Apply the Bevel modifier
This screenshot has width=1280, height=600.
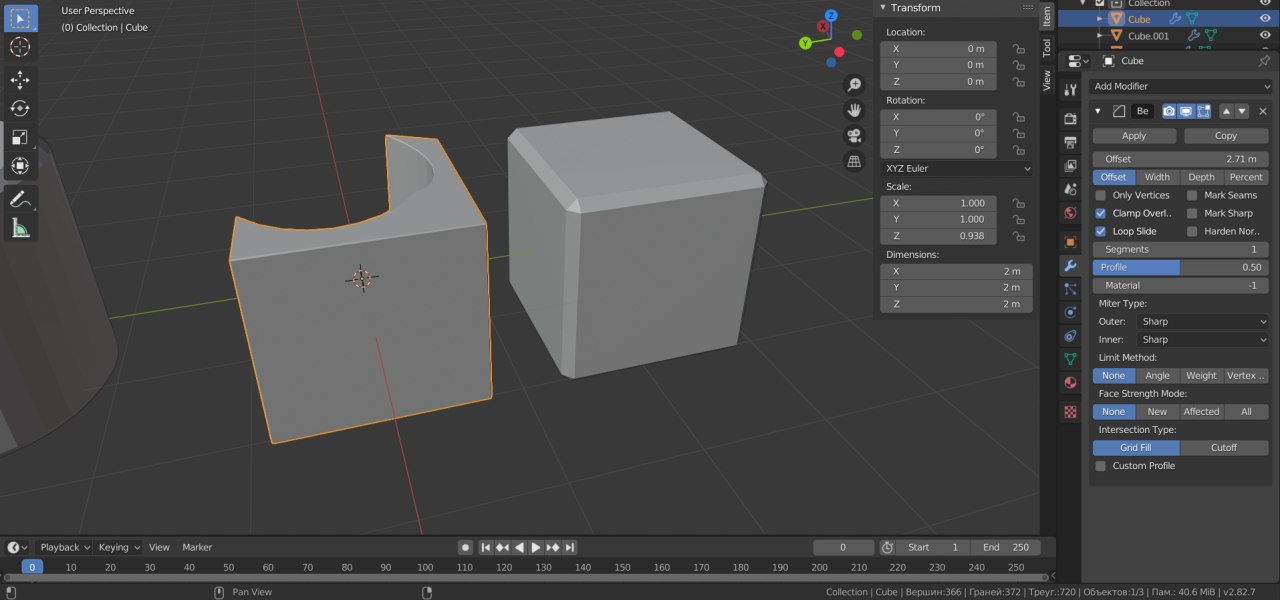pos(1134,136)
